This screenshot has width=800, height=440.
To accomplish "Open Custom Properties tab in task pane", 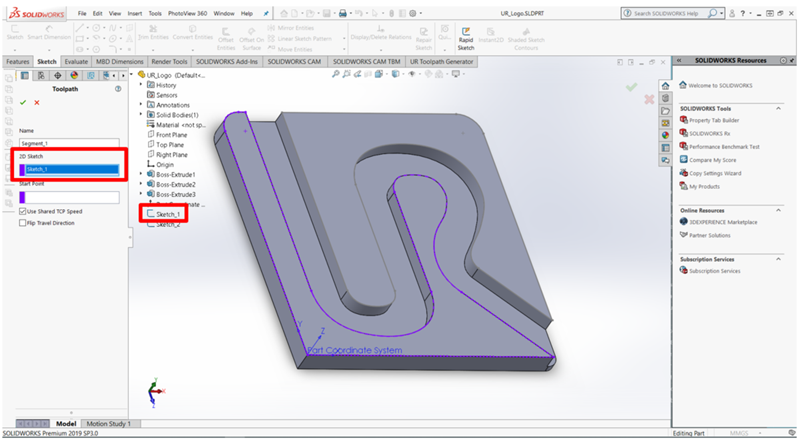I will tap(665, 148).
